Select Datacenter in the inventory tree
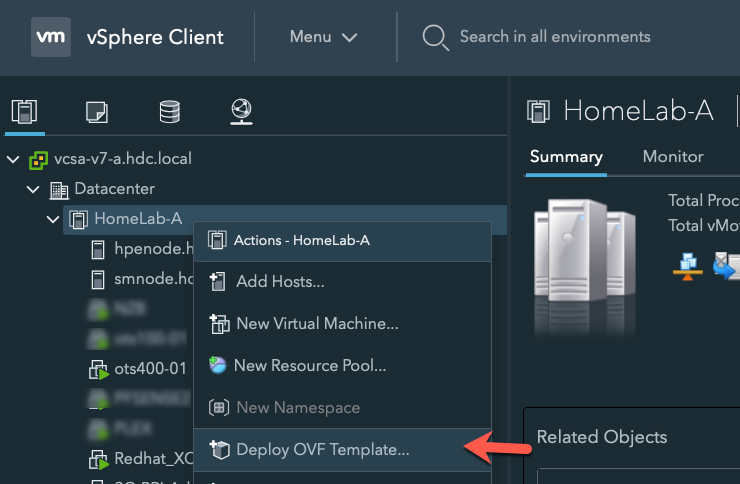740x484 pixels. tap(115, 189)
